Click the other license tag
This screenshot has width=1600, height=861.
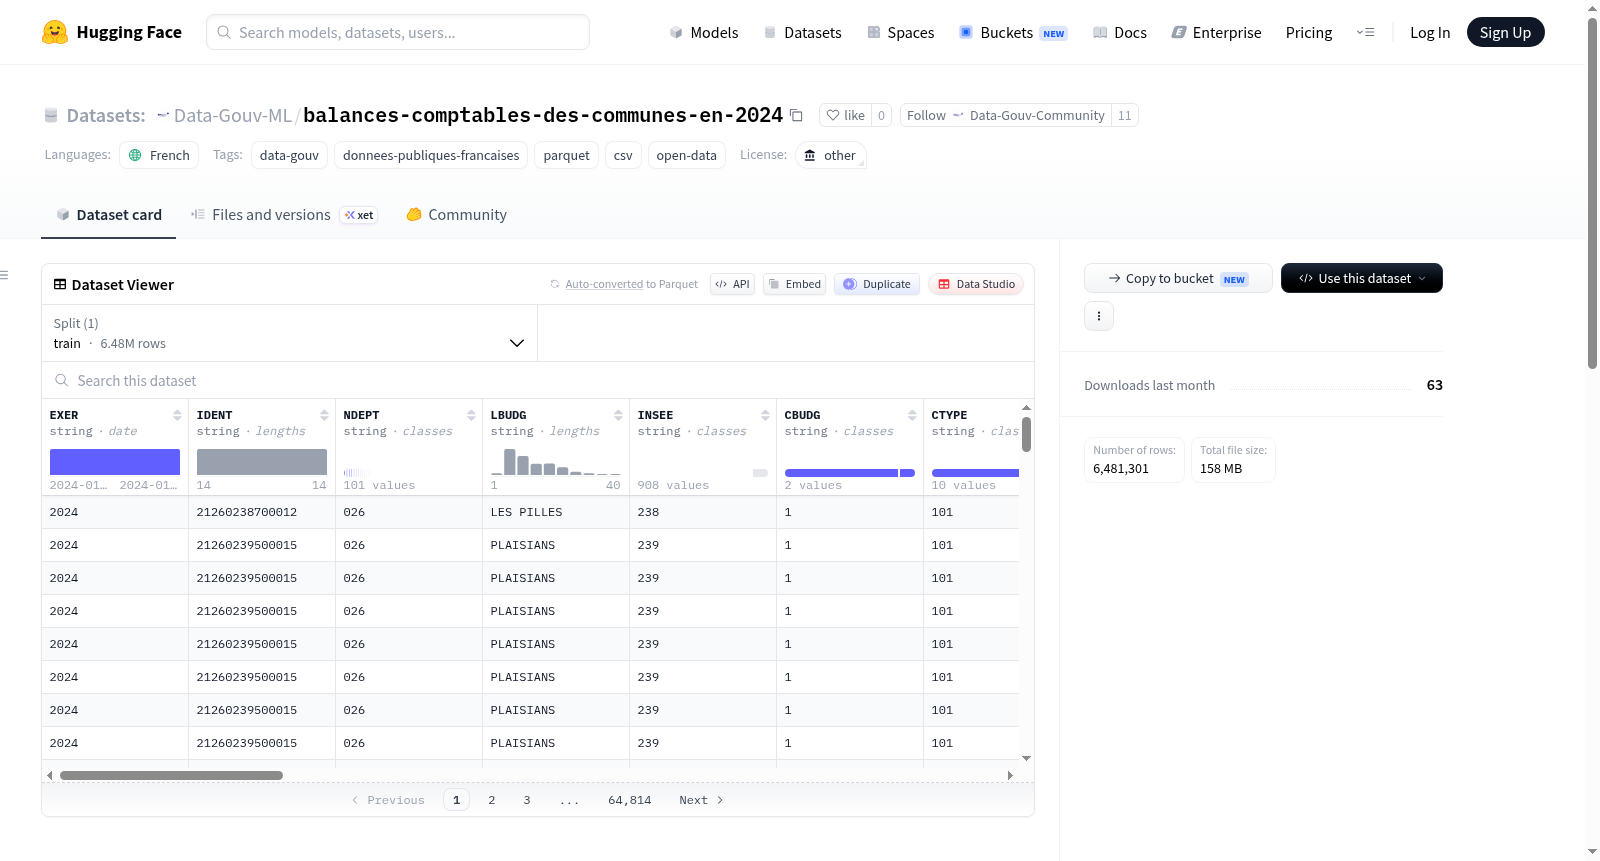830,155
